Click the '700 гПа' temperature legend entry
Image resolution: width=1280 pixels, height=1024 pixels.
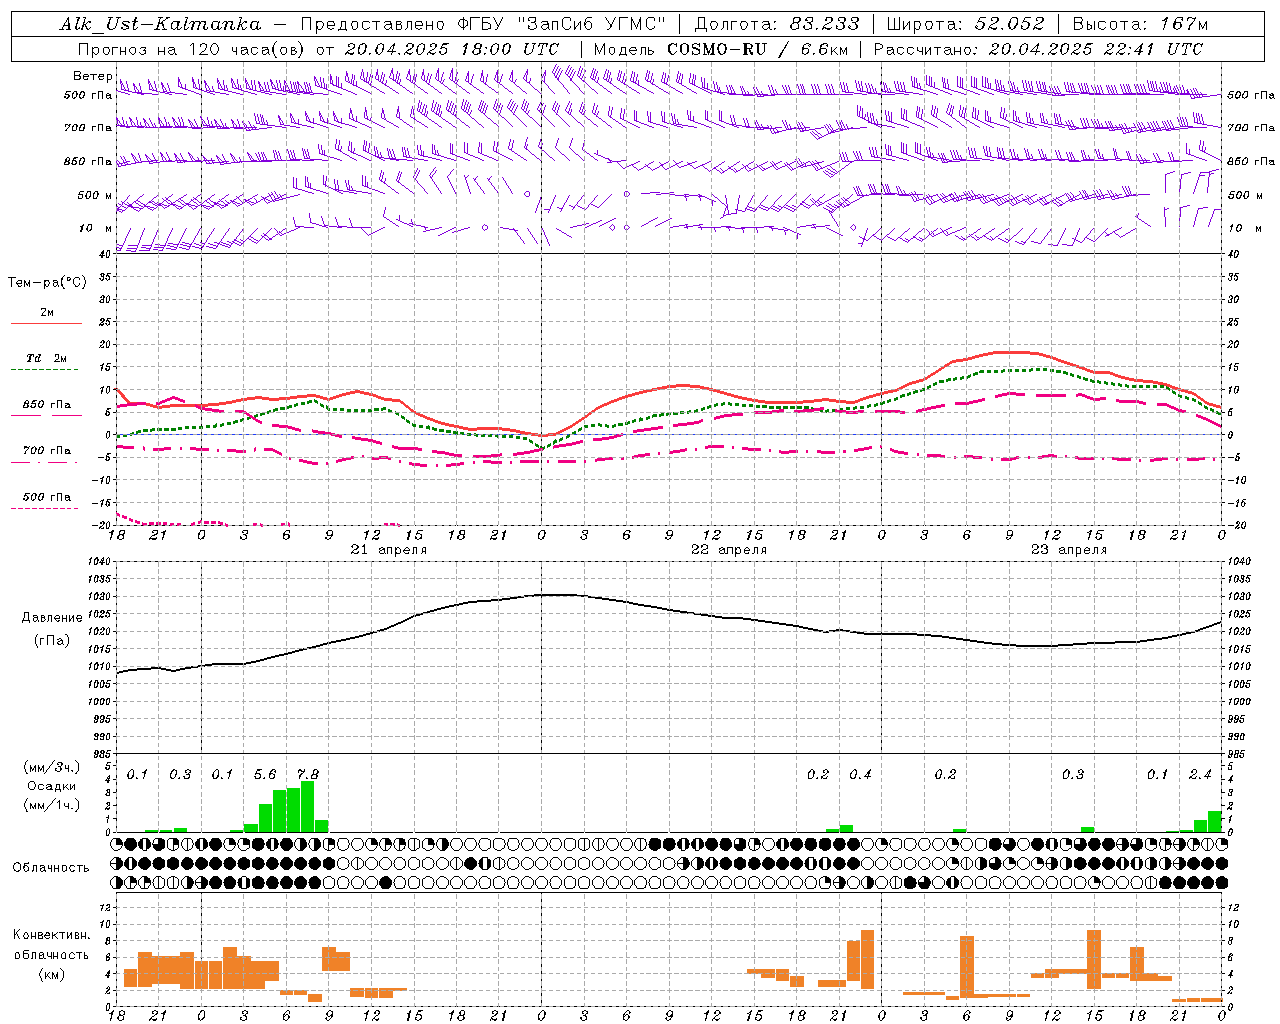47,451
